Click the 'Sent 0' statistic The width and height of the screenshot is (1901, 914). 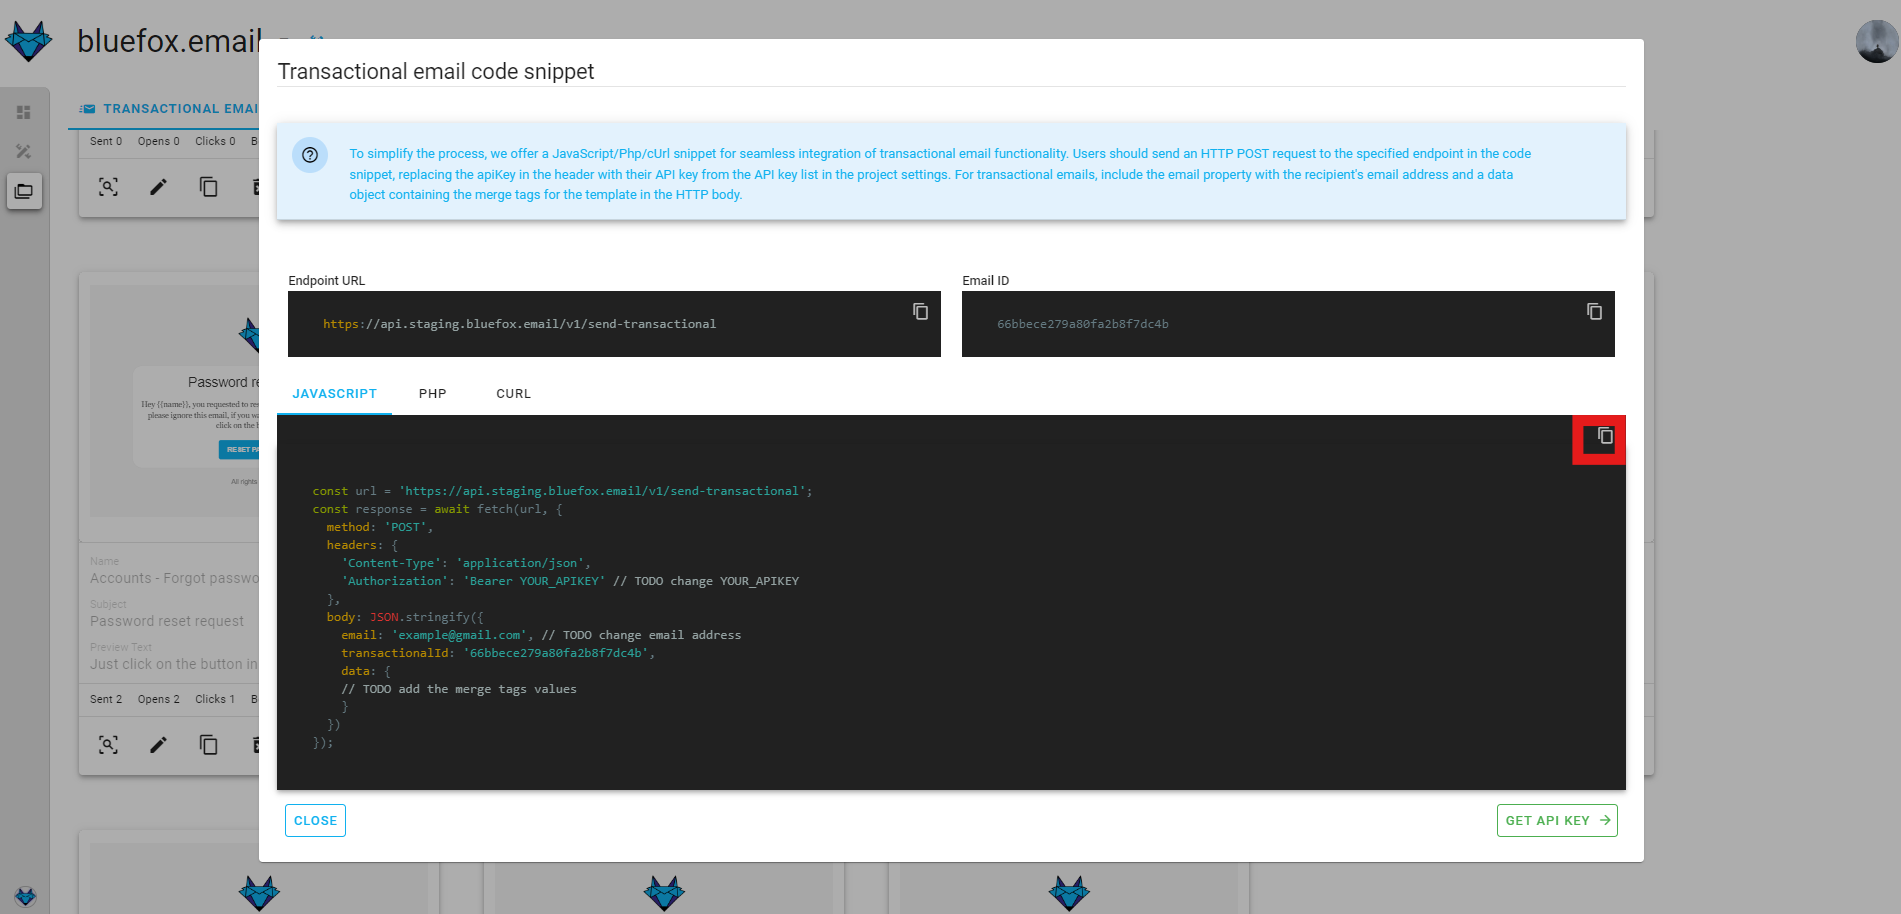106,141
